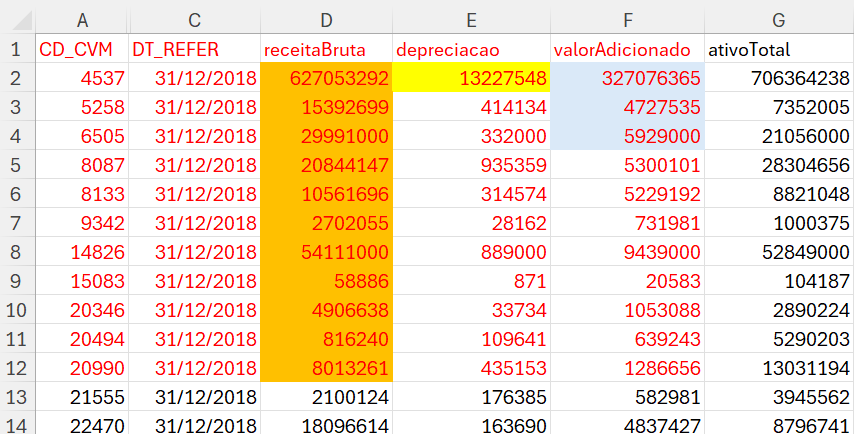The height and width of the screenshot is (434, 854).
Task: Select the column A header
Action: click(81, 19)
